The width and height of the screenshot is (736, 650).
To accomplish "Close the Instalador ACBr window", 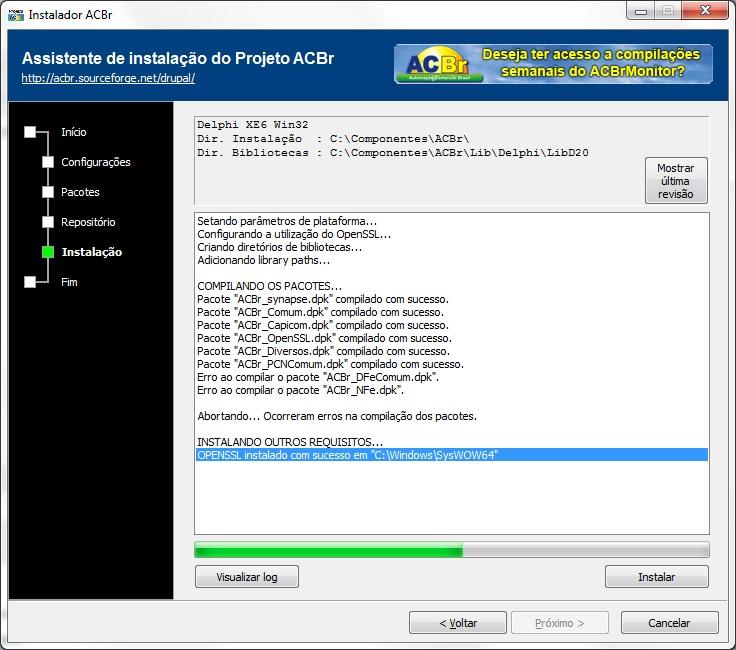I will pyautogui.click(x=705, y=10).
